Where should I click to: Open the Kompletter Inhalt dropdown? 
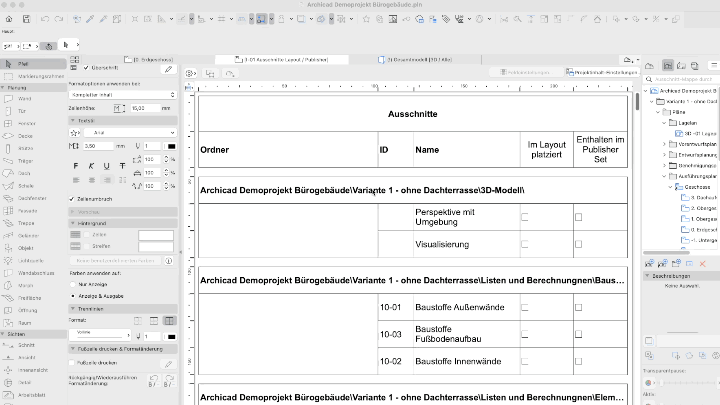tap(121, 94)
